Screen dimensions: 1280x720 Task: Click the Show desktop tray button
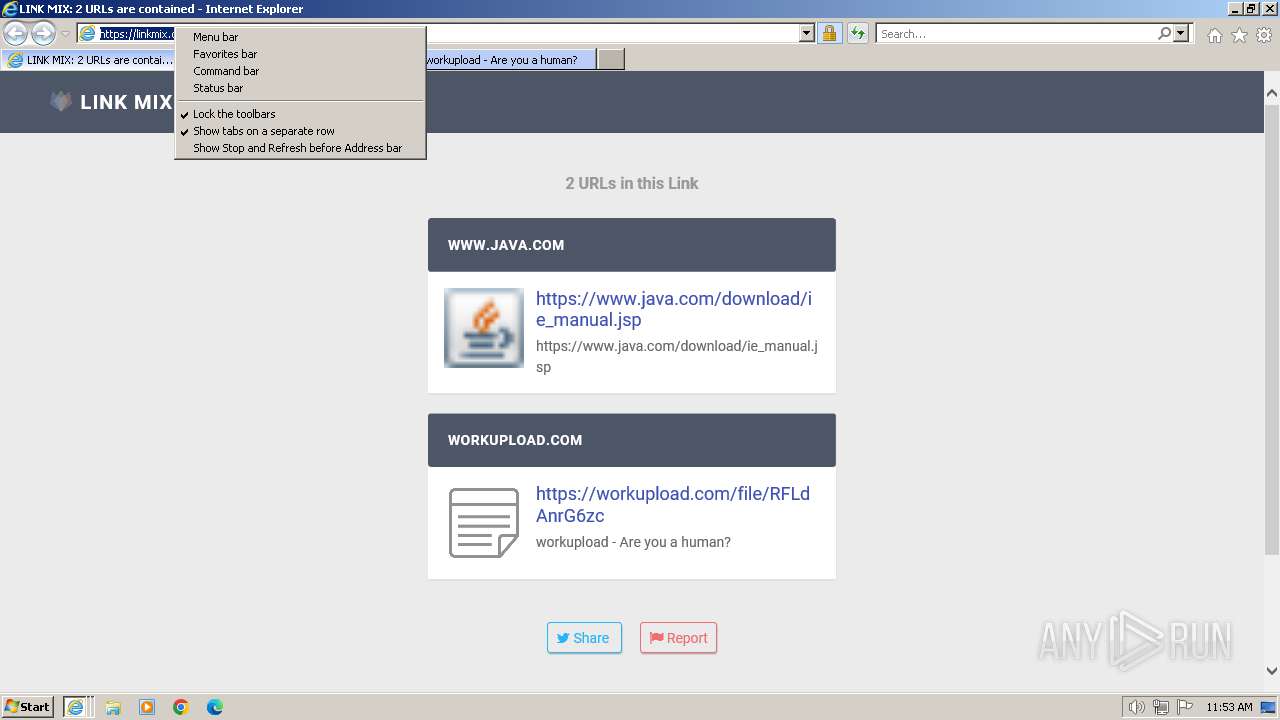click(x=1269, y=707)
